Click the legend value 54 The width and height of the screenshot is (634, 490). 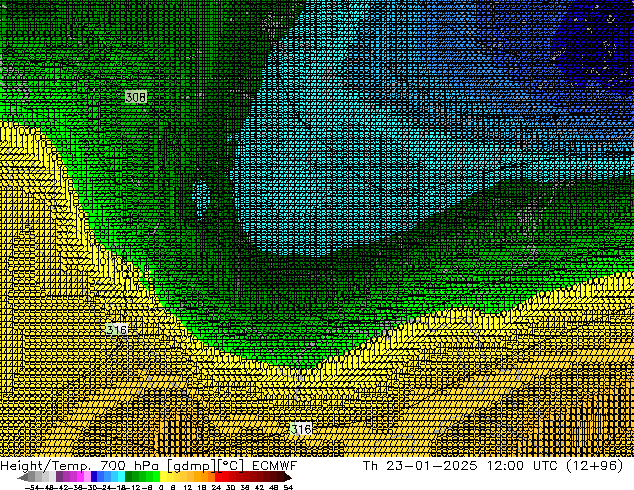(x=288, y=488)
